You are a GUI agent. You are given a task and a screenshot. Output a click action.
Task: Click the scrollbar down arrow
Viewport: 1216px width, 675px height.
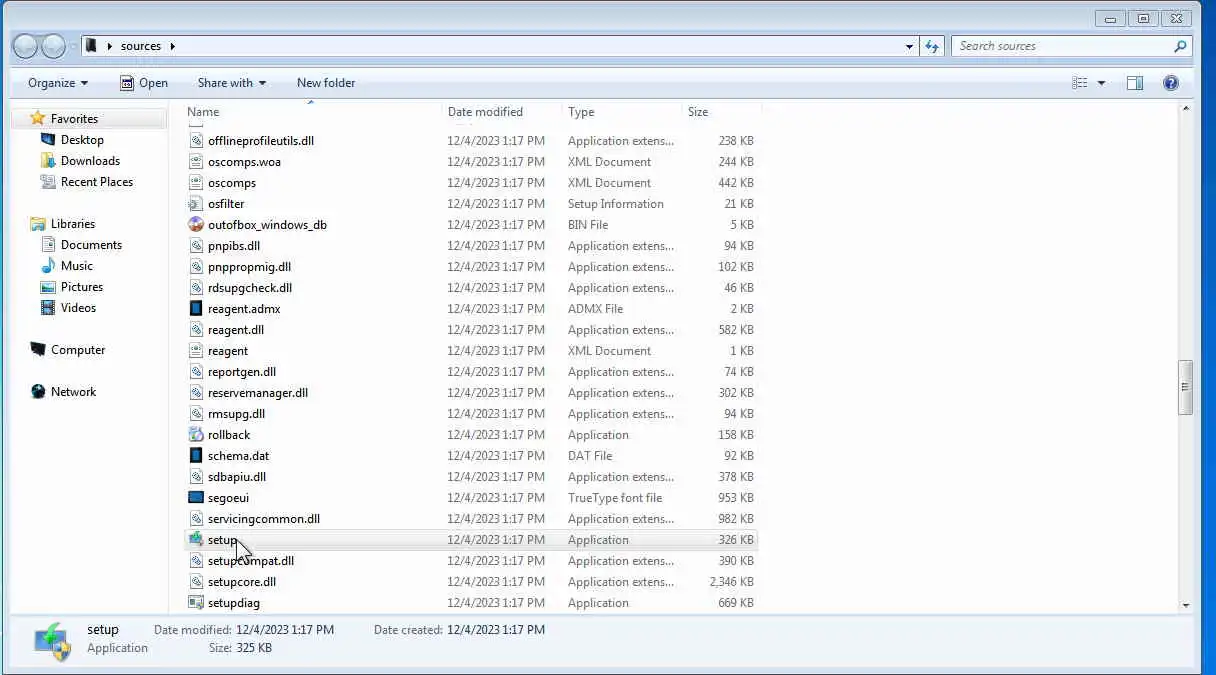[1186, 605]
